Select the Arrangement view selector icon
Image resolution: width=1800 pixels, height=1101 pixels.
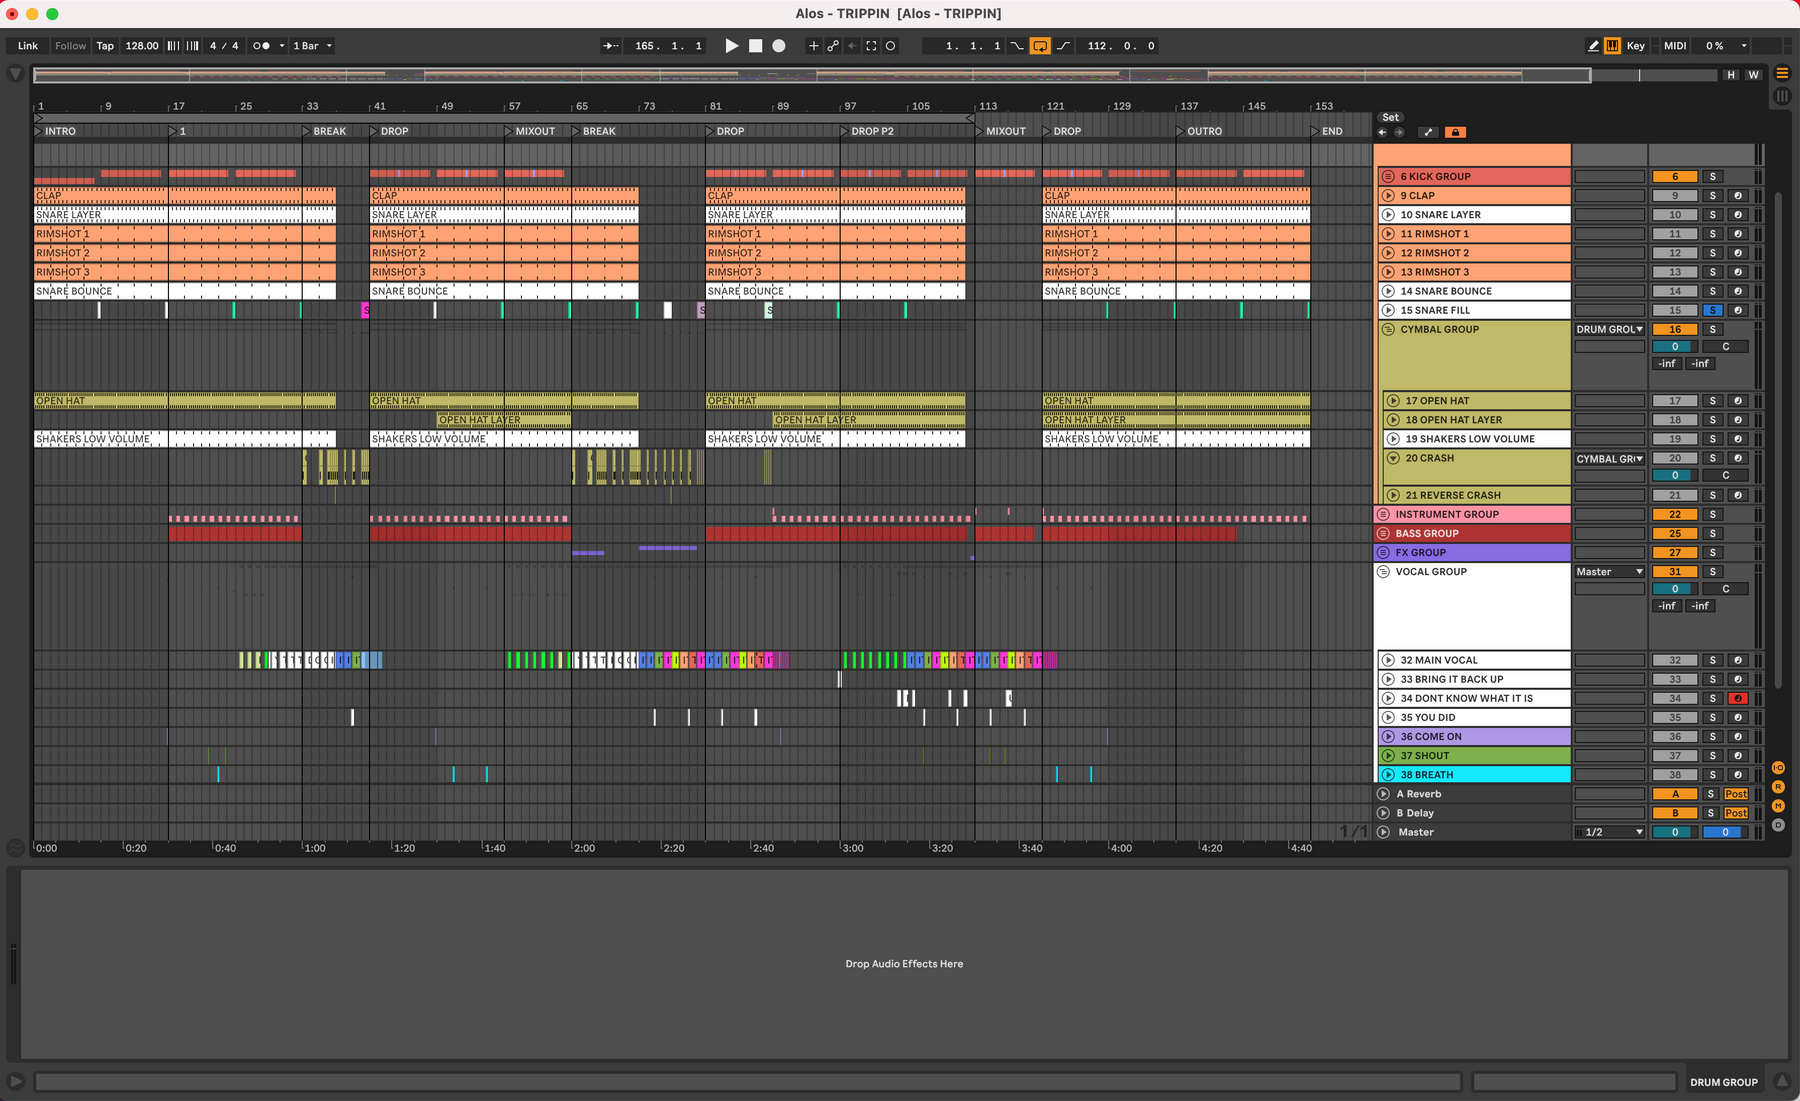click(x=1782, y=73)
